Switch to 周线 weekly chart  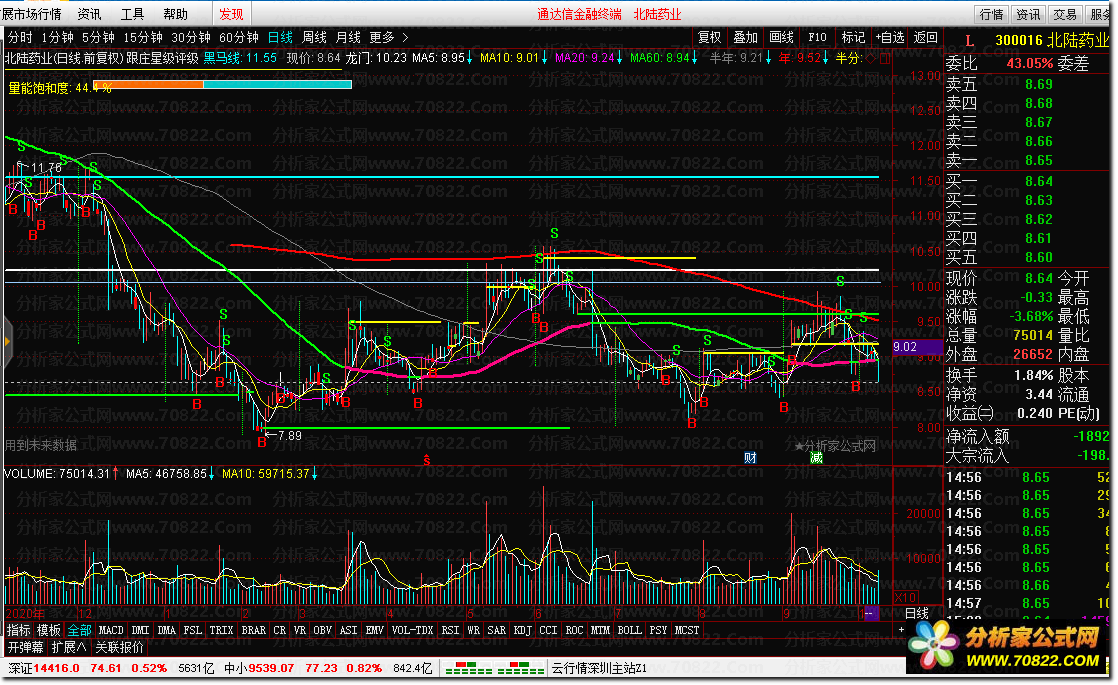click(314, 37)
